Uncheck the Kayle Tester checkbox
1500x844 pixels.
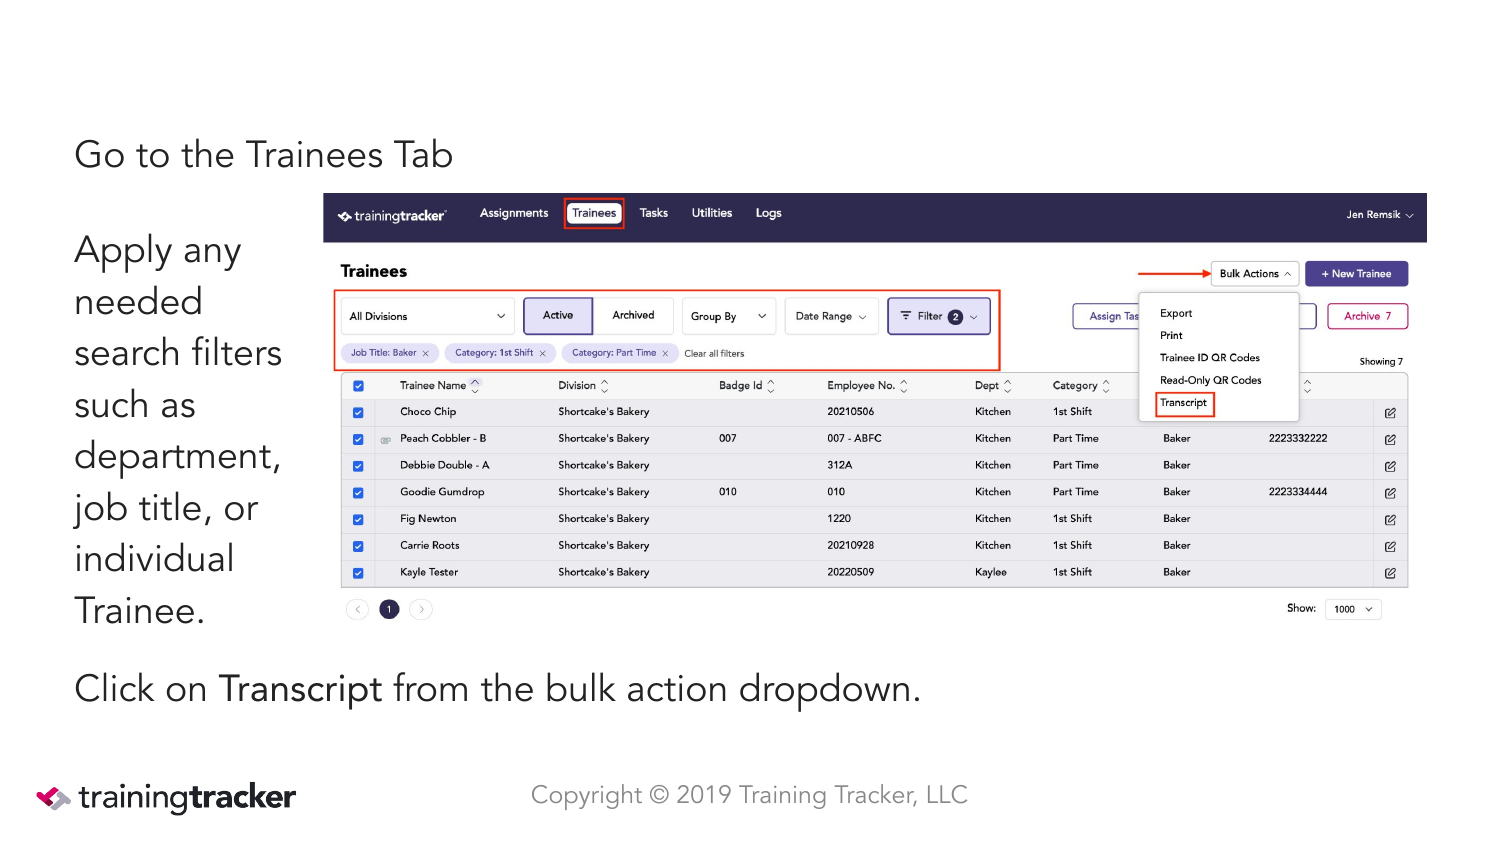tap(358, 574)
